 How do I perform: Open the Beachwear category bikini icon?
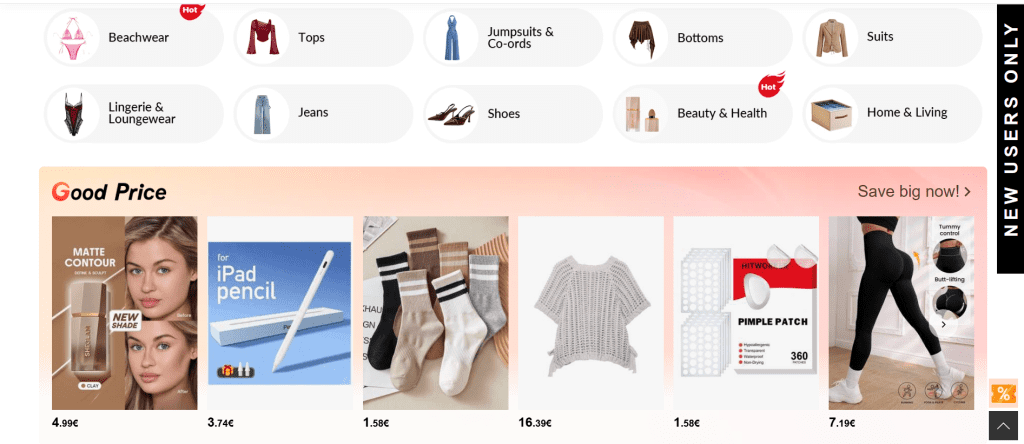coord(72,37)
